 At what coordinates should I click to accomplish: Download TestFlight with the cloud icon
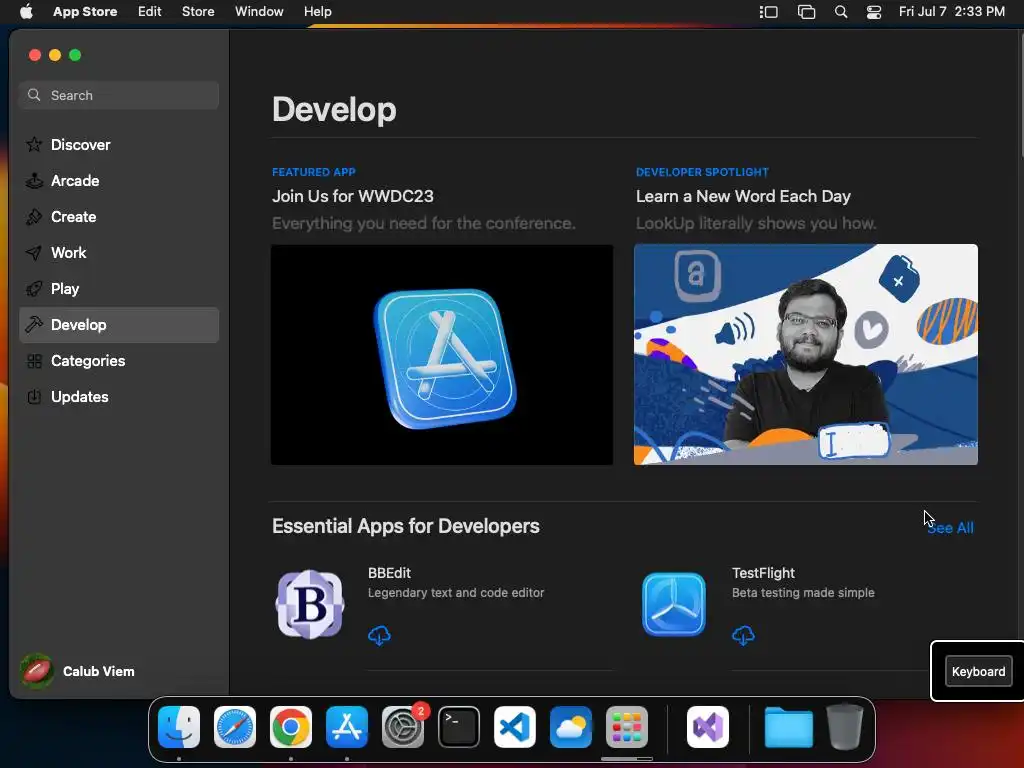(x=743, y=635)
